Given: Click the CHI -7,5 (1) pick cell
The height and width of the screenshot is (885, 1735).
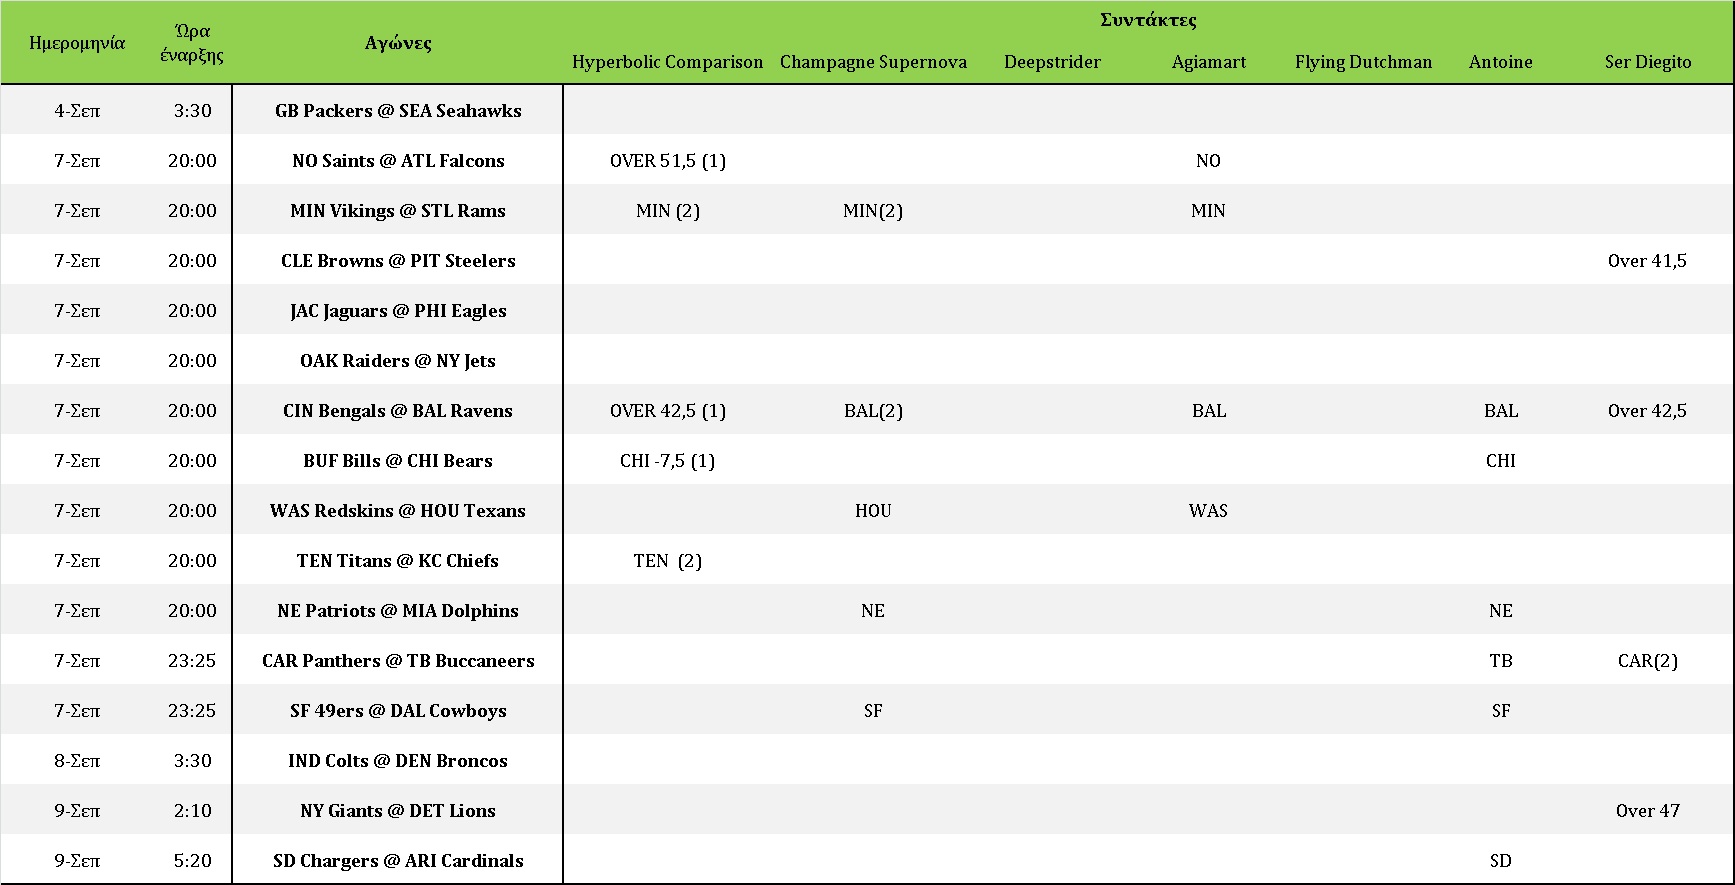Looking at the screenshot, I should coord(667,461).
